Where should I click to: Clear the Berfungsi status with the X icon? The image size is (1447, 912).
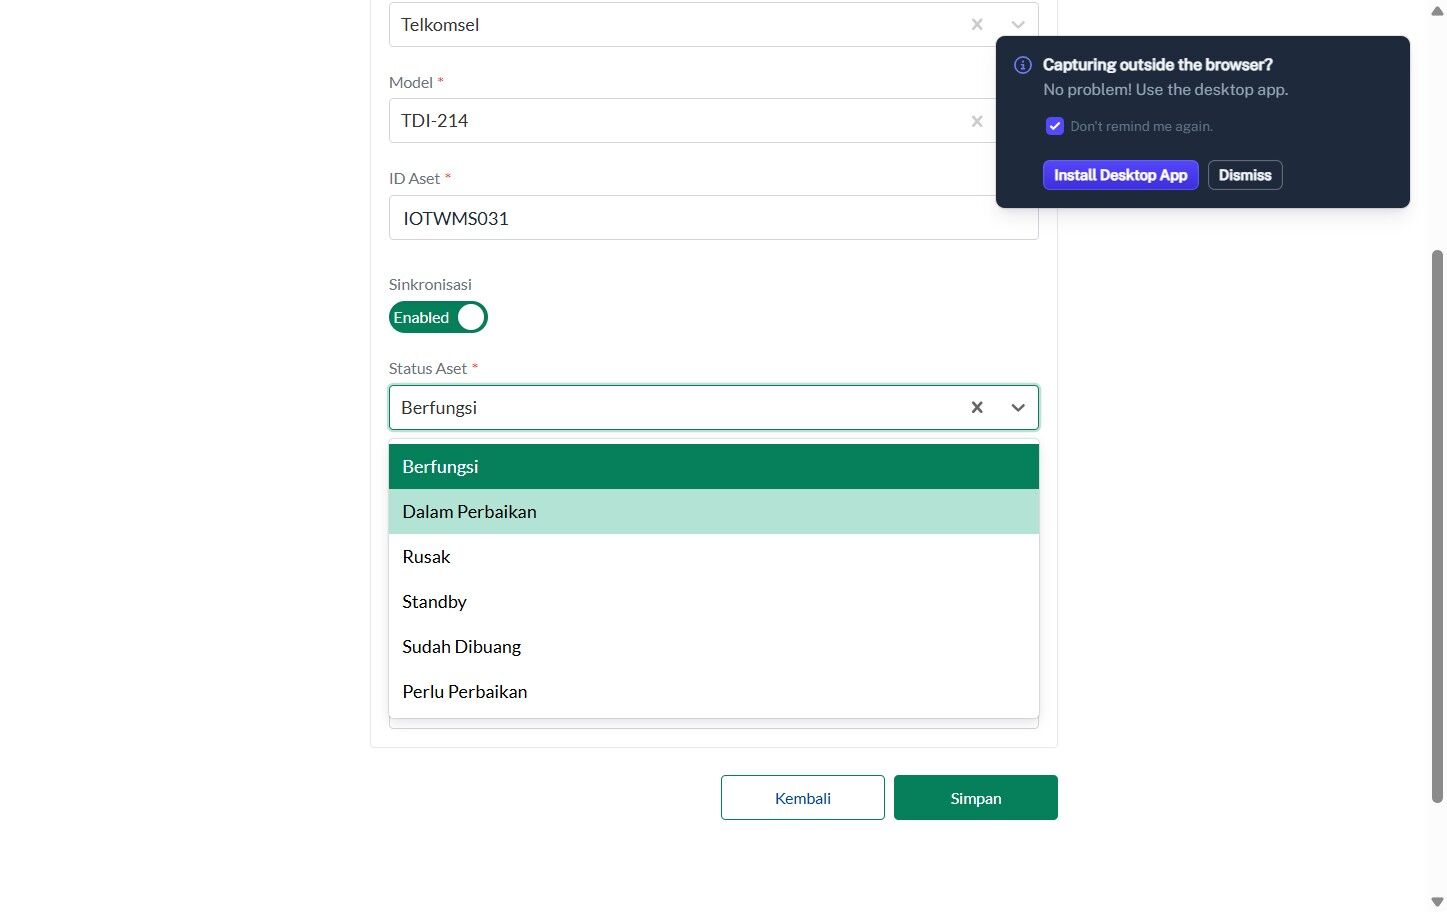tap(977, 407)
